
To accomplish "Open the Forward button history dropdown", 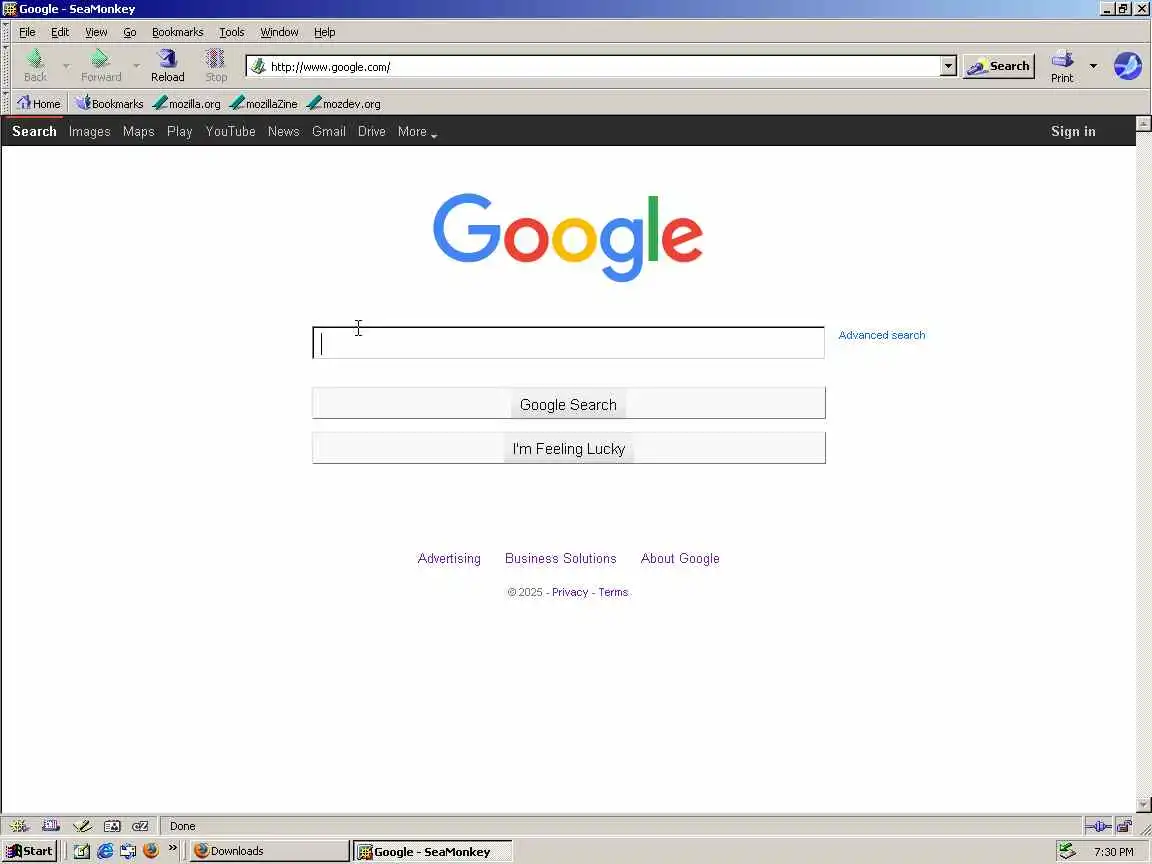I will pyautogui.click(x=137, y=66).
